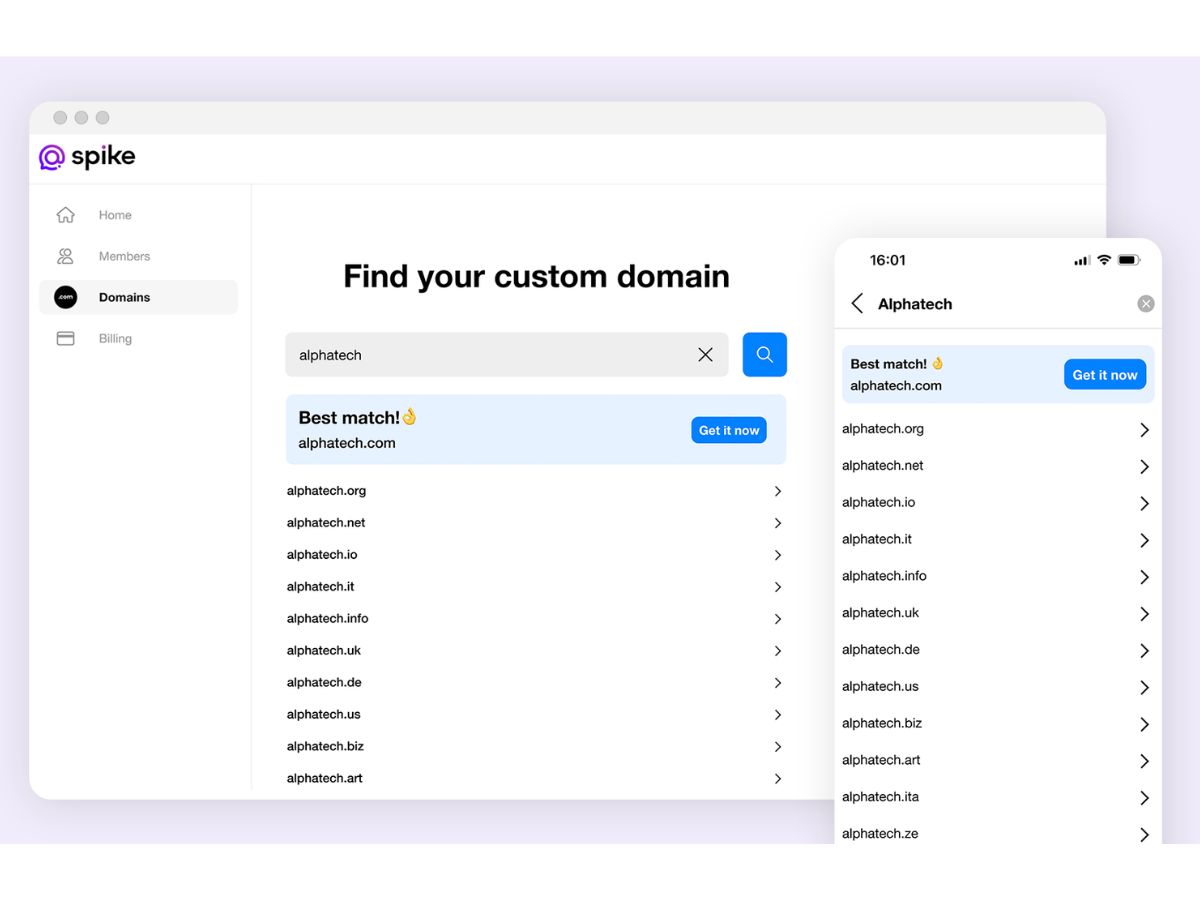This screenshot has width=1200, height=900.
Task: Expand alphatech.net chevron in desktop list
Action: (777, 523)
